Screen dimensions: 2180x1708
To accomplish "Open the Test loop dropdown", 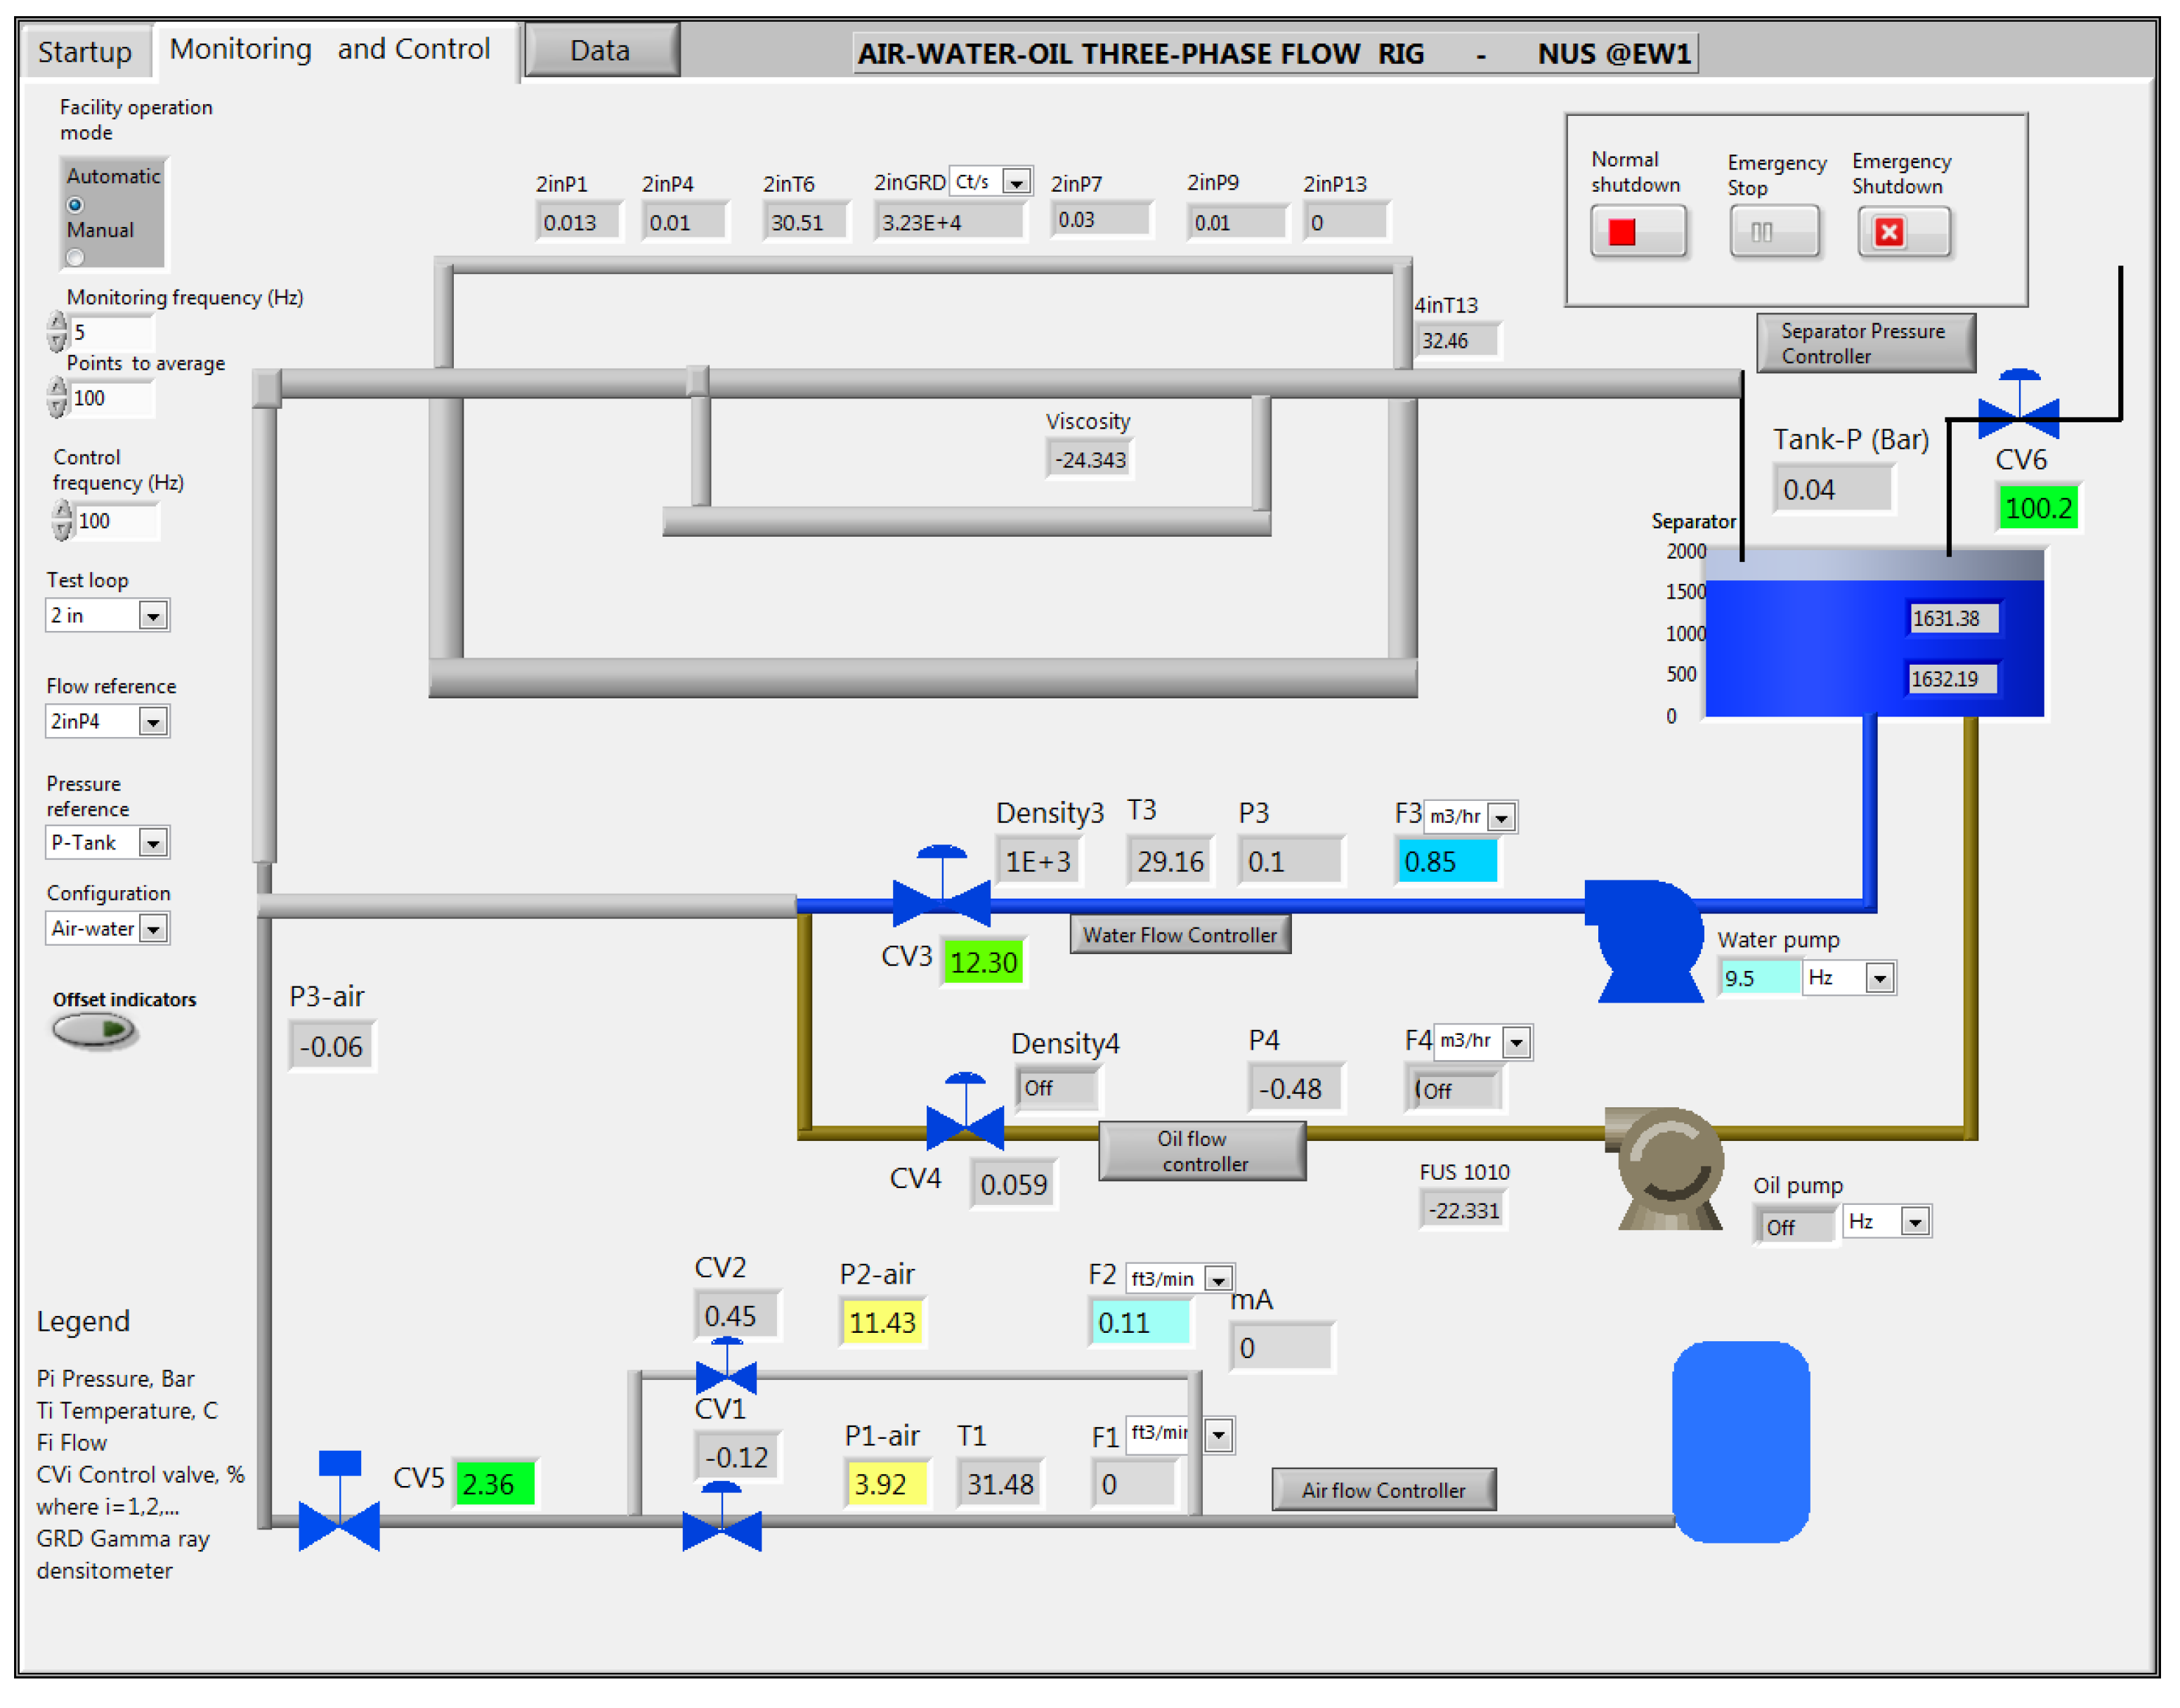I will pyautogui.click(x=152, y=616).
